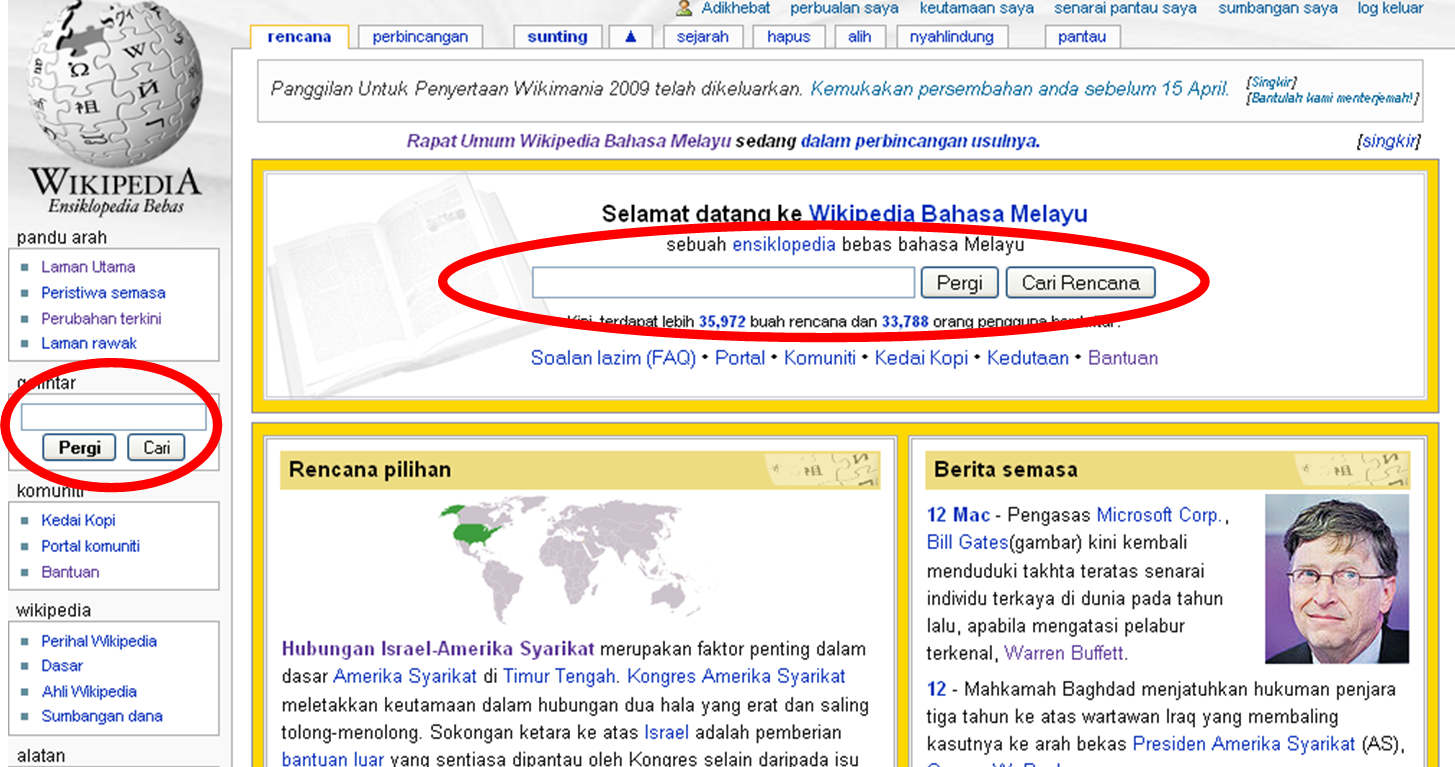Open the Adikhebat user page link
This screenshot has width=1455, height=767.
(735, 8)
